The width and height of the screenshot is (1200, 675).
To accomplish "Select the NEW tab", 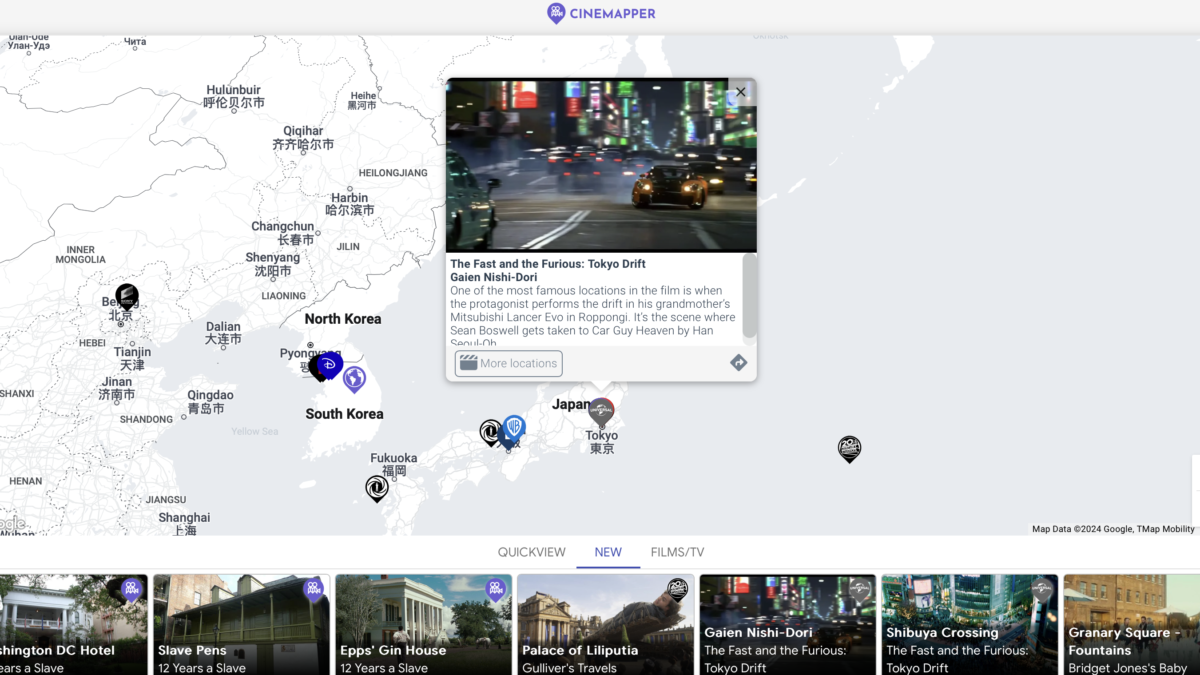I will coord(608,552).
